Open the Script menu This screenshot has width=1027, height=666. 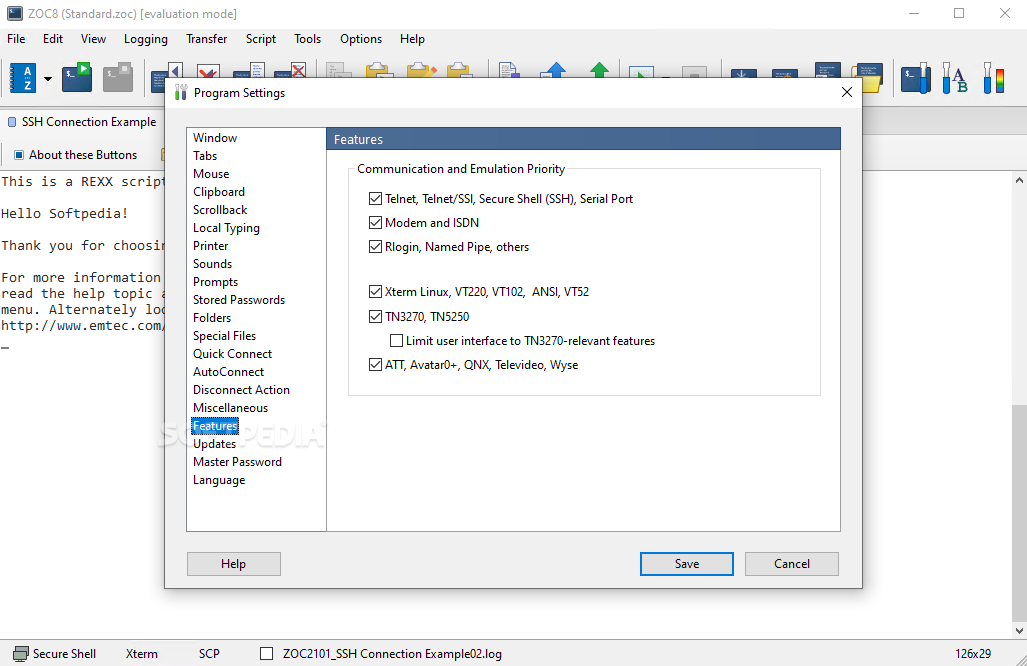point(261,39)
